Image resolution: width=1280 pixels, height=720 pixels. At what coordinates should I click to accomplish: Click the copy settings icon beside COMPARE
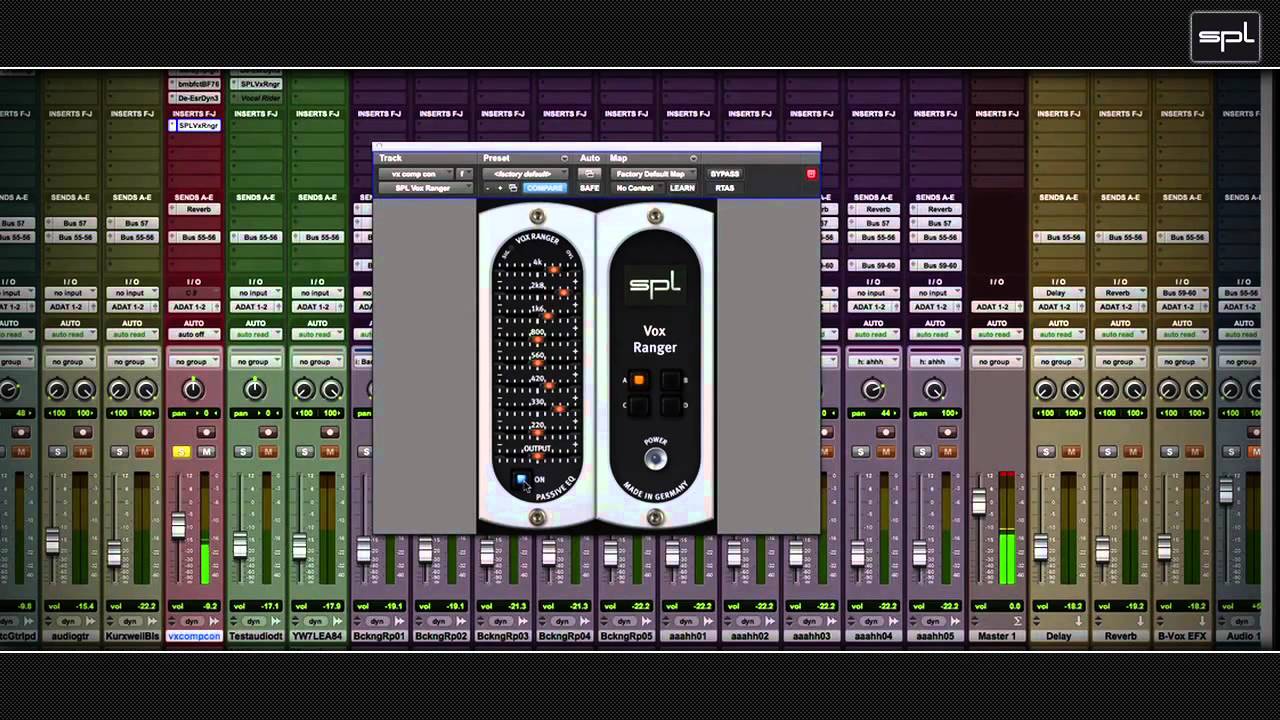[x=513, y=188]
